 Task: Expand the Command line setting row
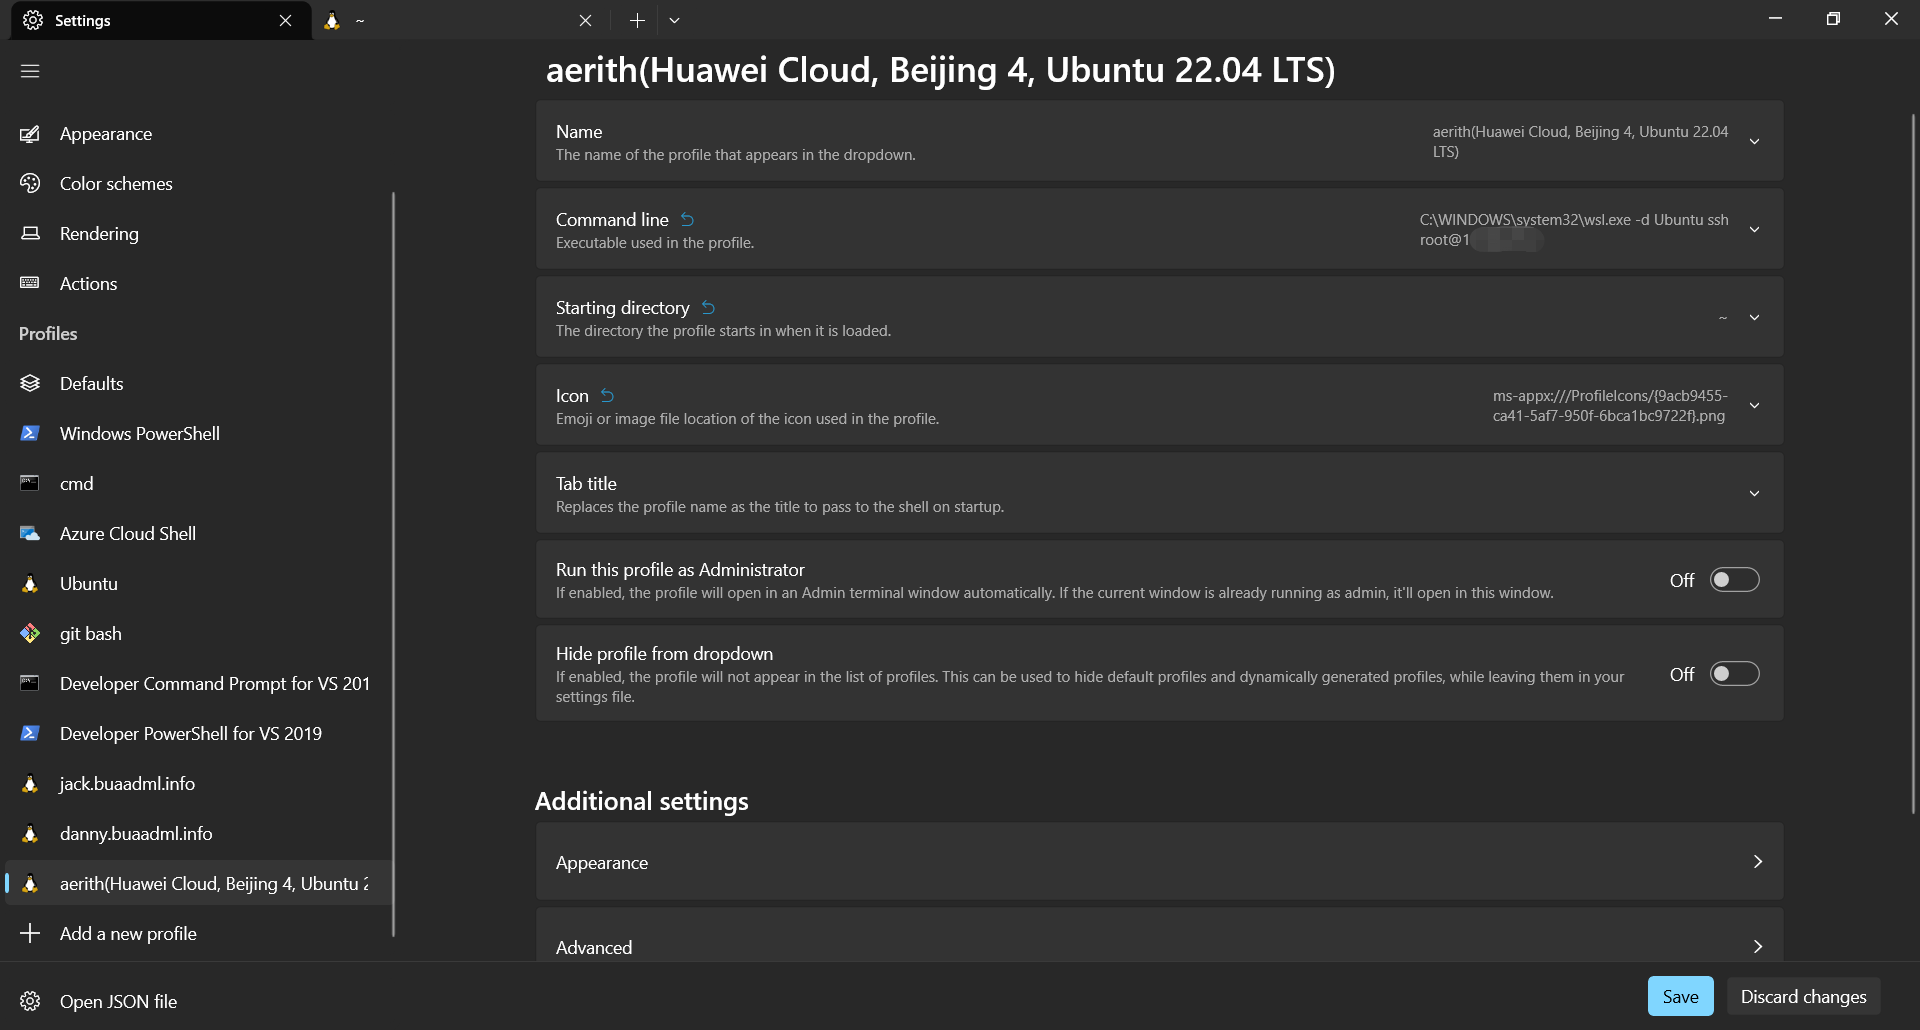tap(1159, 229)
